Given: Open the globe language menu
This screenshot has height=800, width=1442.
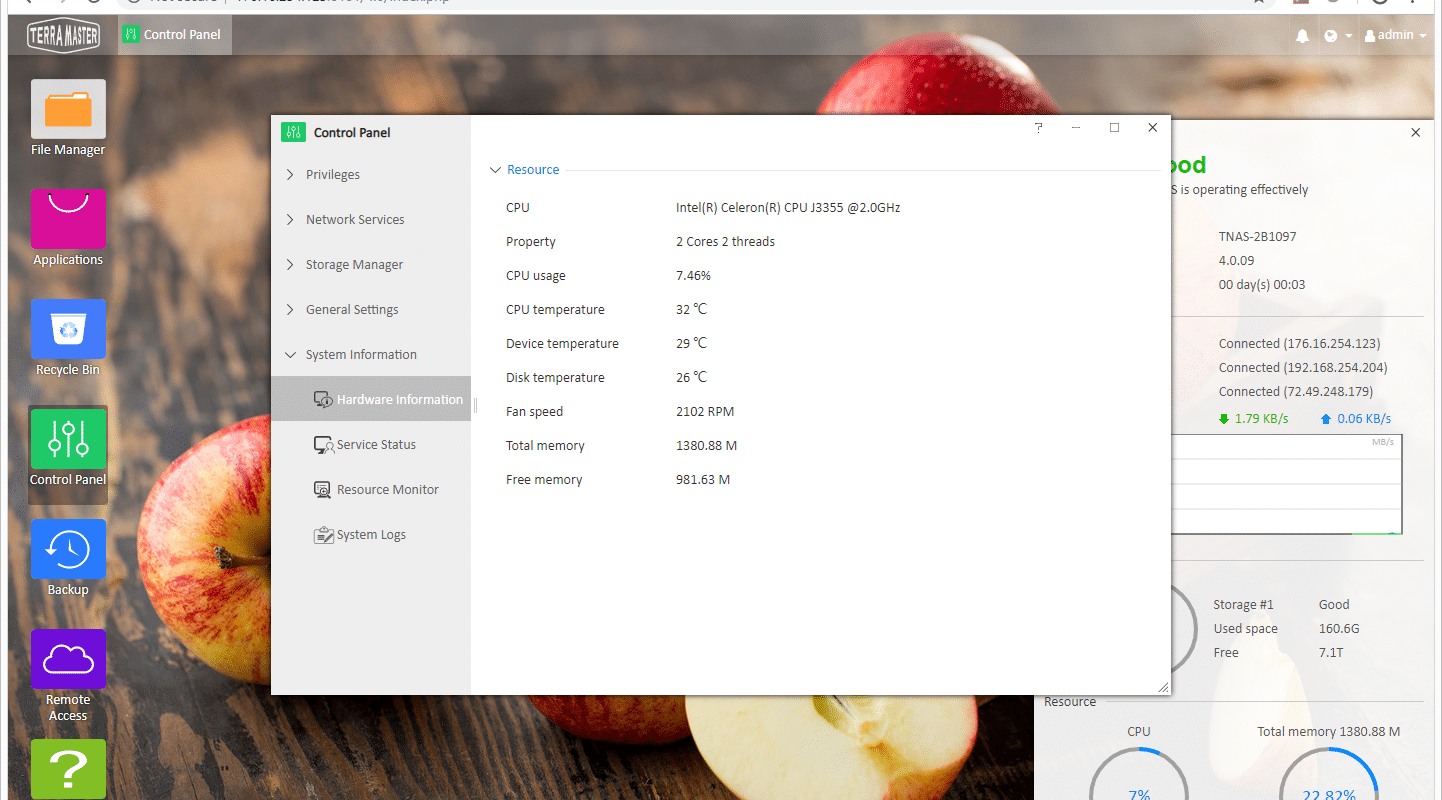Looking at the screenshot, I should 1337,36.
